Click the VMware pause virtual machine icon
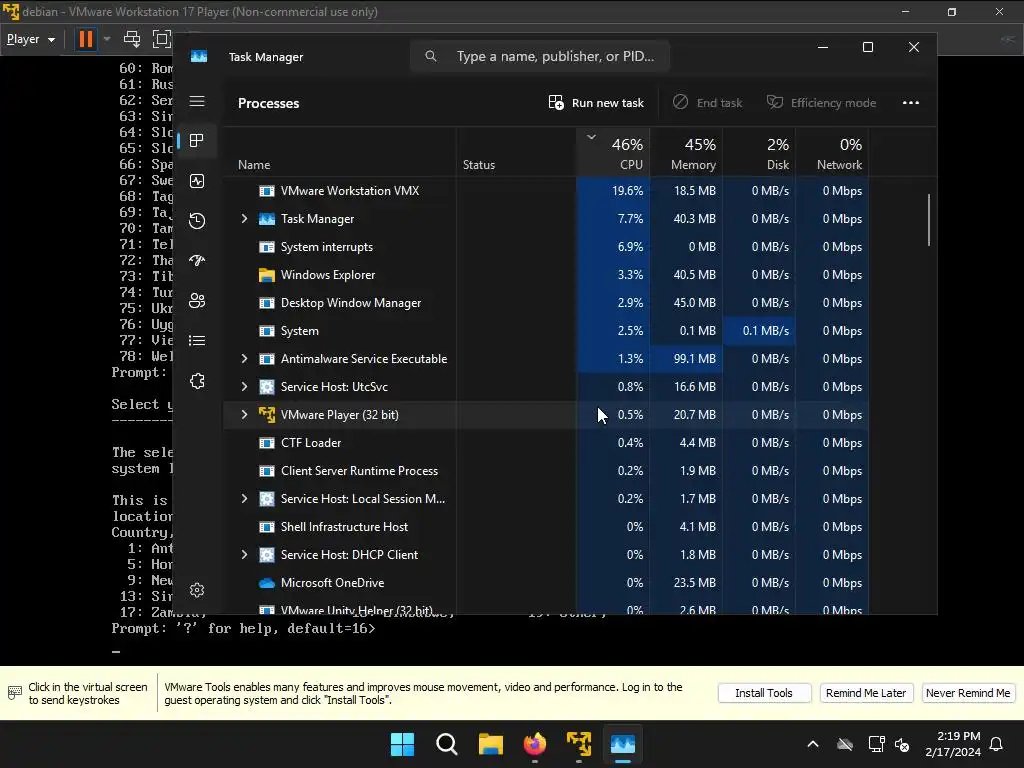The image size is (1024, 768). [86, 39]
